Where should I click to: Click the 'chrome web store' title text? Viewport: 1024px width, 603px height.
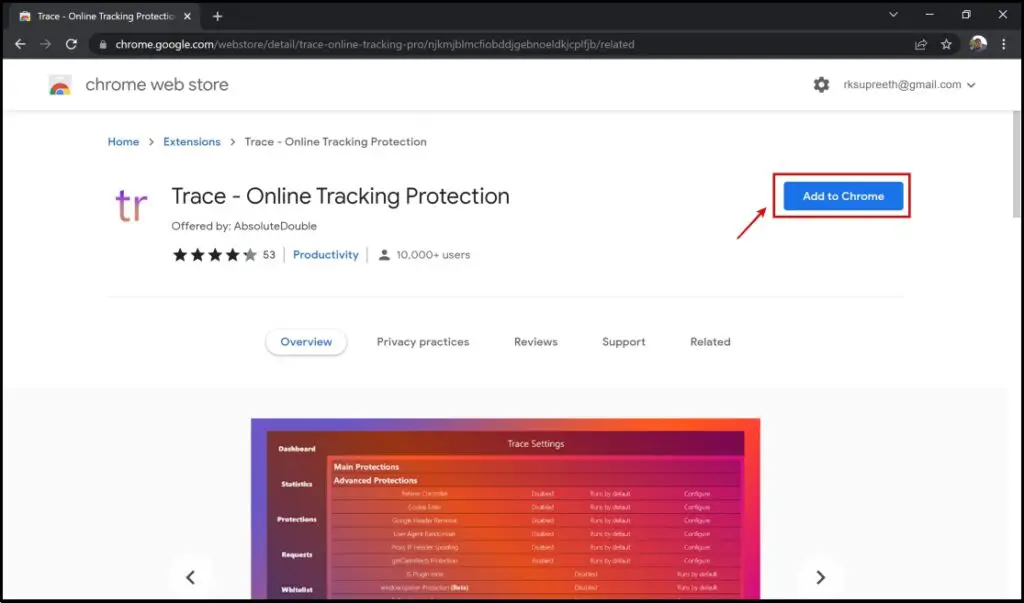click(157, 85)
